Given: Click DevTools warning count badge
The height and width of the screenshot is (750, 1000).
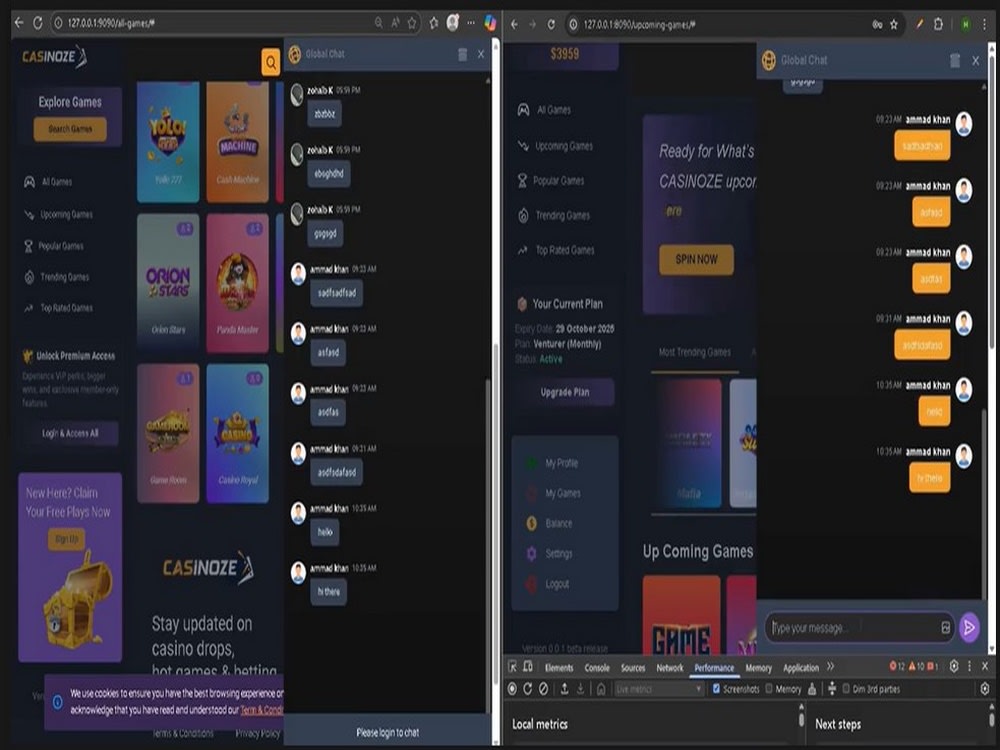Looking at the screenshot, I should (916, 666).
